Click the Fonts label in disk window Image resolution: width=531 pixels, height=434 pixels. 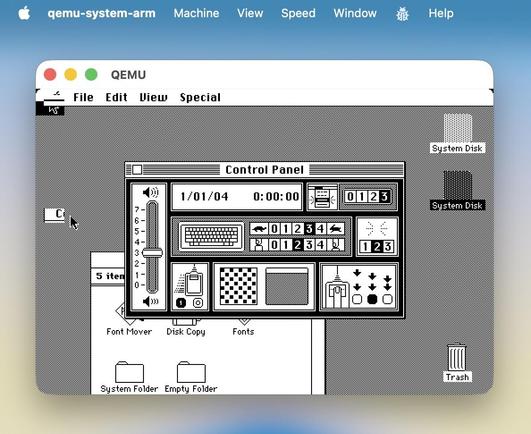tap(243, 332)
